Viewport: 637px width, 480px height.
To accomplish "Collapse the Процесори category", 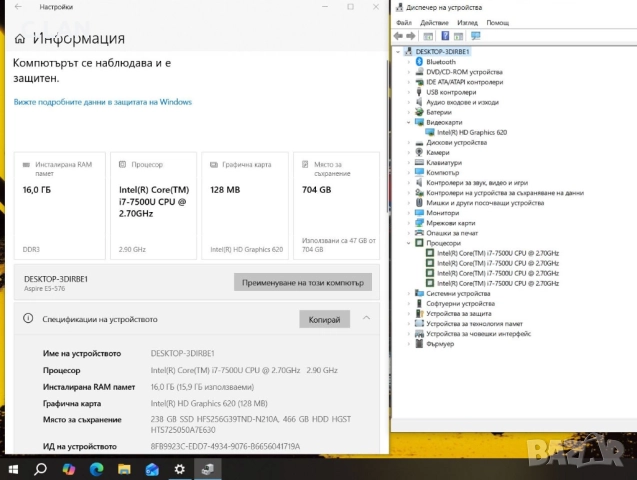I will 409,243.
